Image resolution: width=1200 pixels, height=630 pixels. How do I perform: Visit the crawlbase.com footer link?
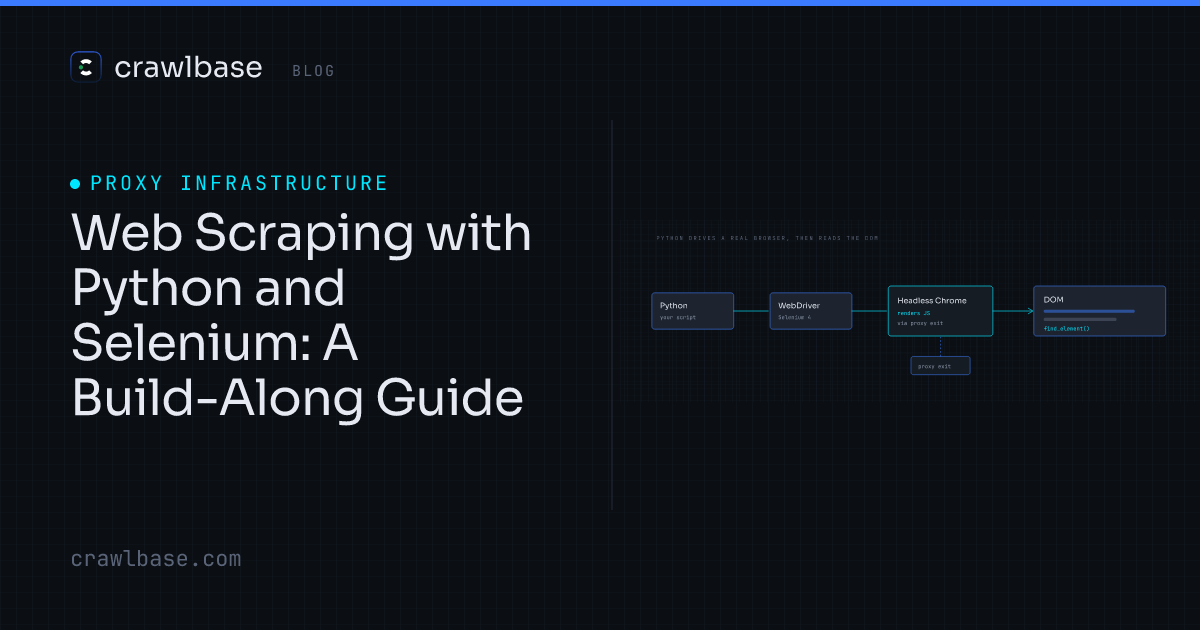pos(156,559)
